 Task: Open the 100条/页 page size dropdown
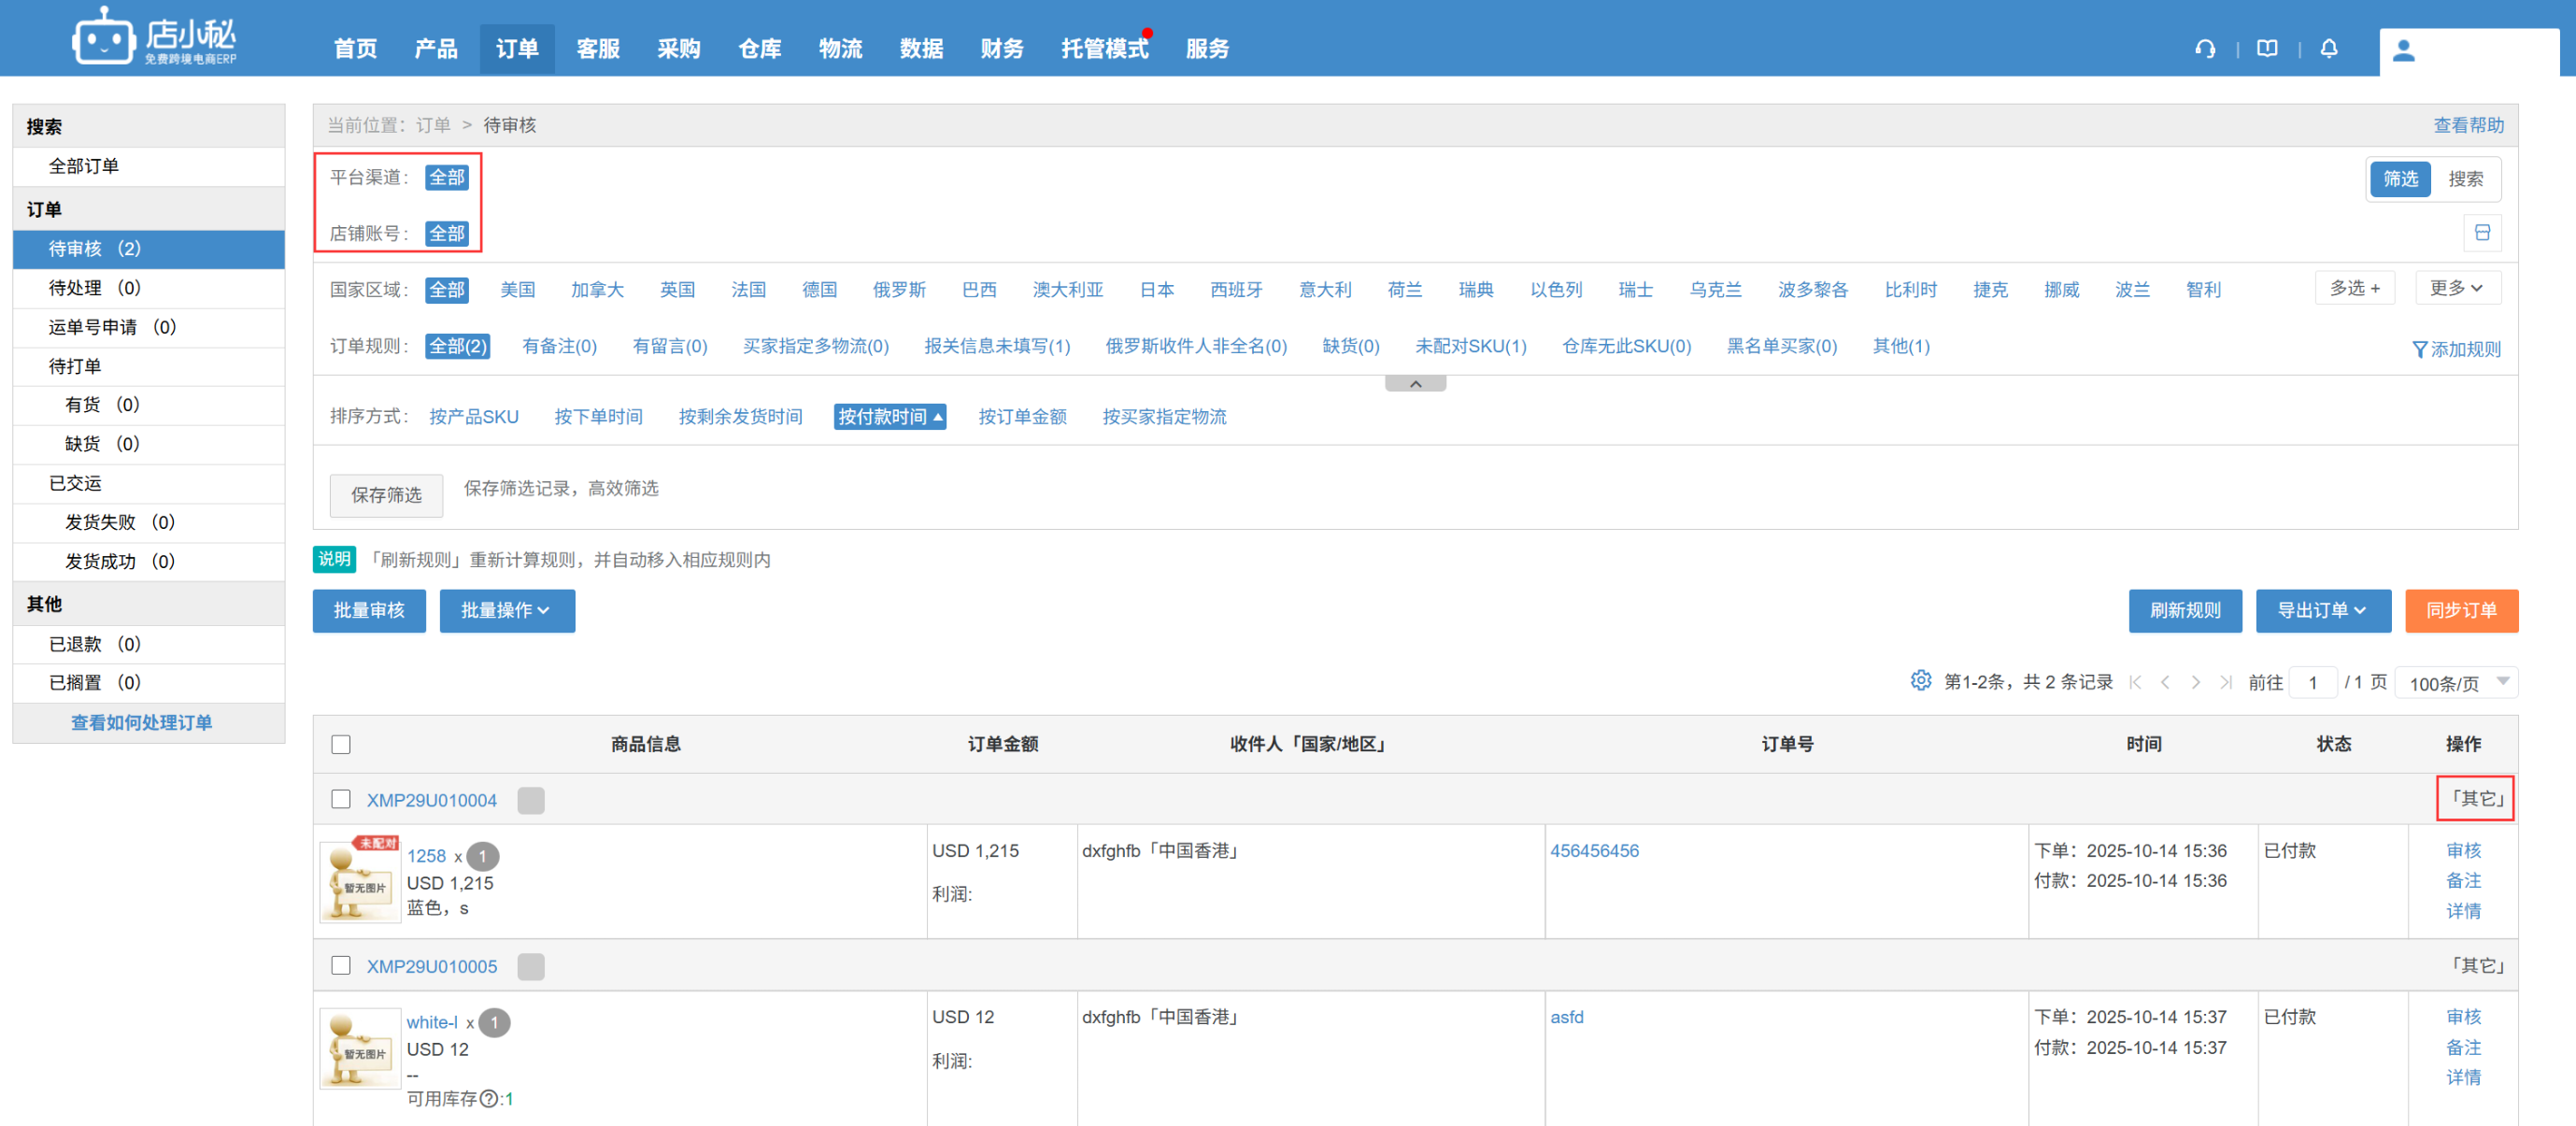coord(2456,682)
